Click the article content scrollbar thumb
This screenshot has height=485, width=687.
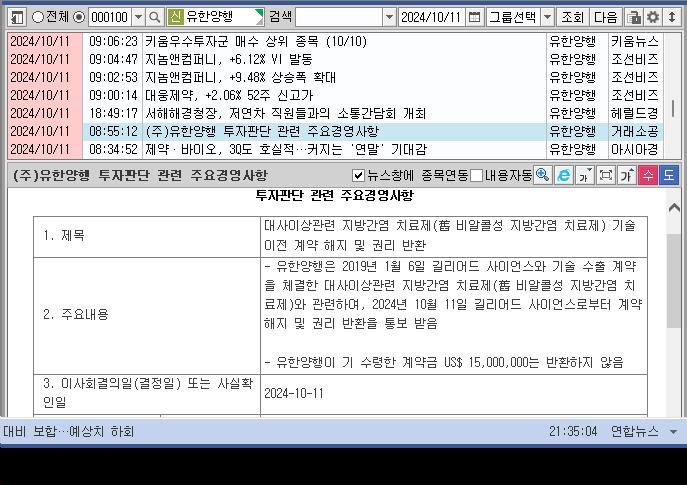coord(674,280)
